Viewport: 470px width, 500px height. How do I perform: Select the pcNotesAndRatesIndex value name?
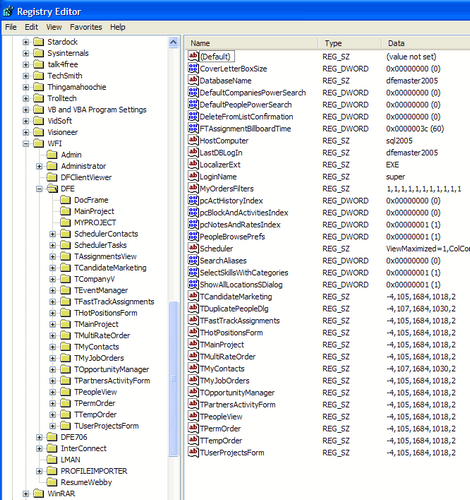[x=240, y=225]
